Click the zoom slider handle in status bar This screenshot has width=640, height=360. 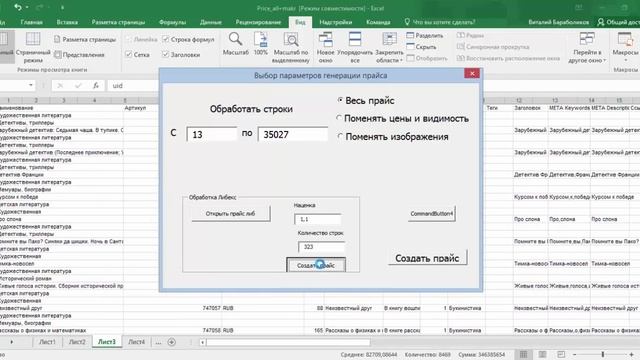tap(603, 354)
